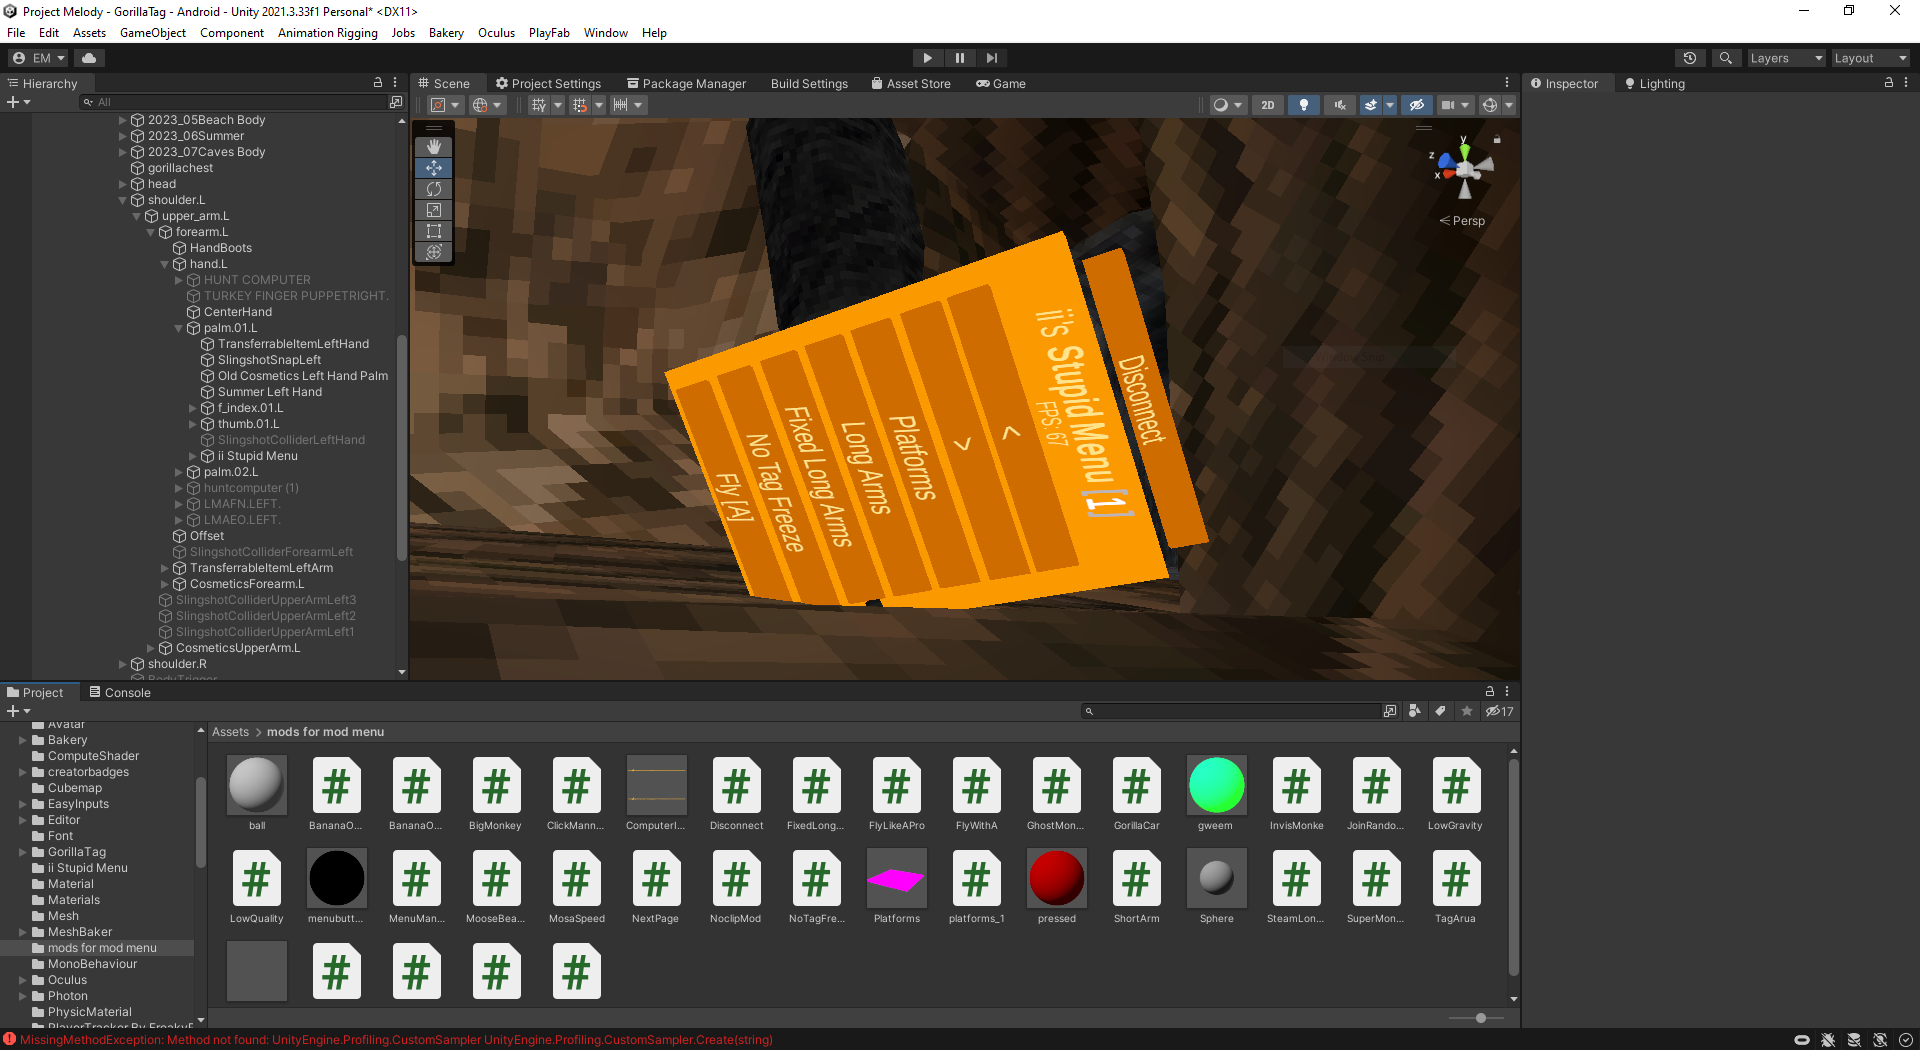
Task: Open the Scene Gizmos dropdown arrow
Action: [x=1509, y=105]
